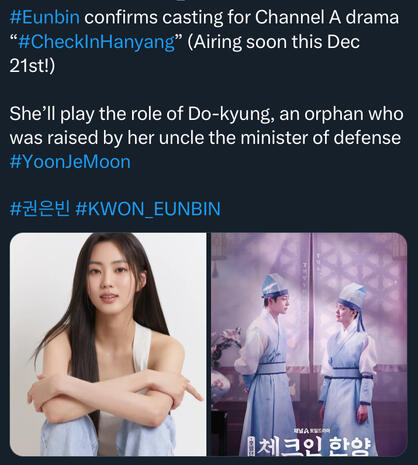This screenshot has height=465, width=418.
Task: Open the portrait photo of the long-haired woman
Action: pyautogui.click(x=108, y=344)
